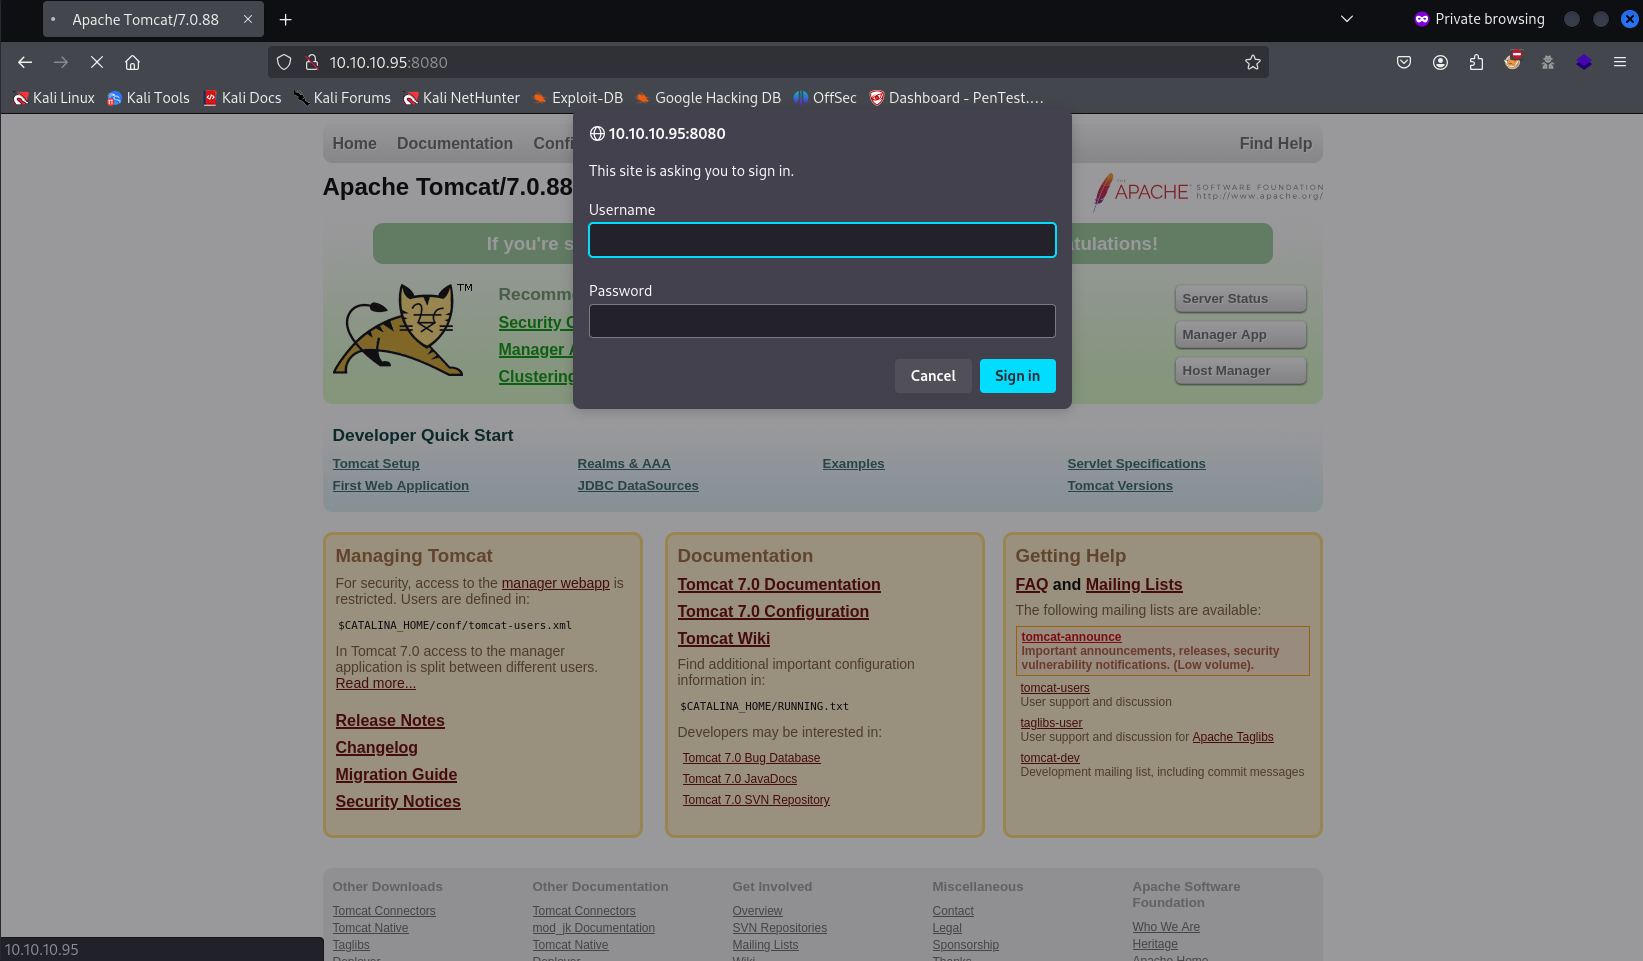
Task: Go back with the browser back arrow
Action: coord(25,62)
